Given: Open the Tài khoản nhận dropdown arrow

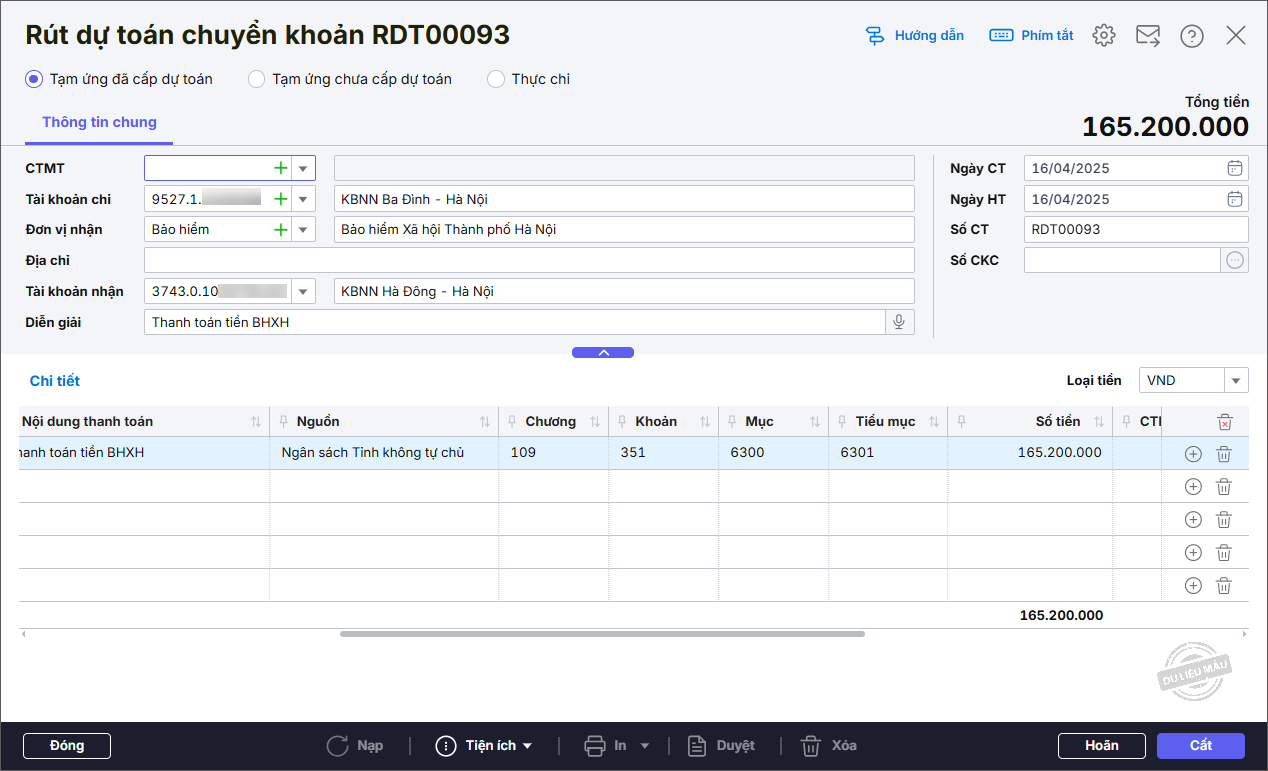Looking at the screenshot, I should (303, 291).
